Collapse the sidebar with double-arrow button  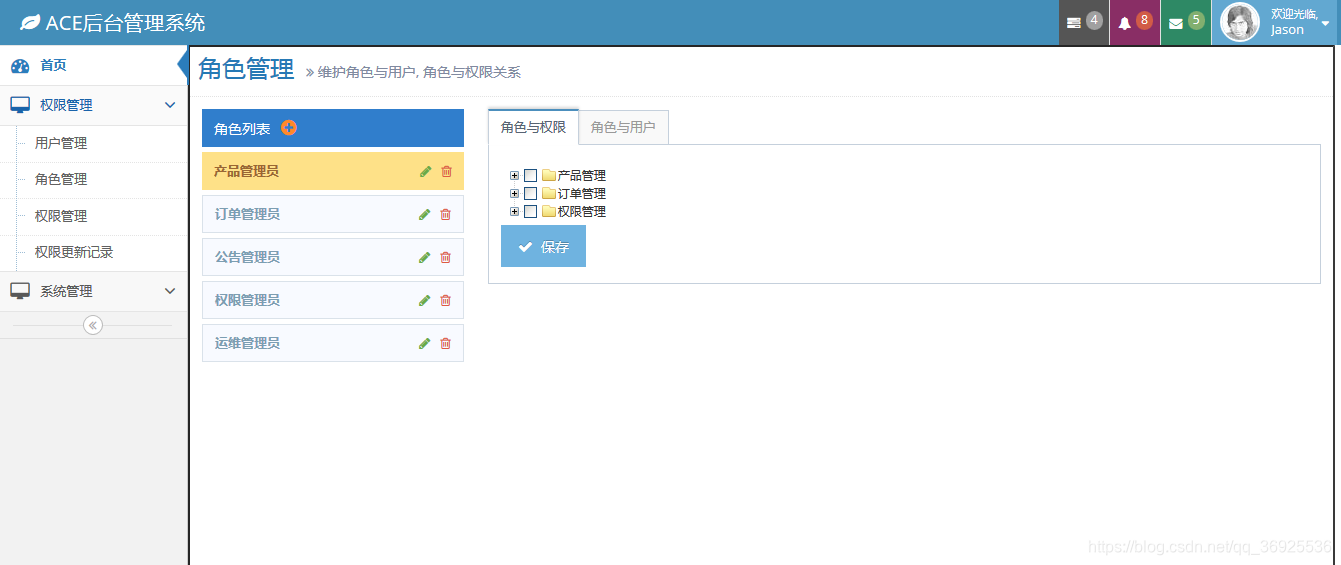pos(93,325)
